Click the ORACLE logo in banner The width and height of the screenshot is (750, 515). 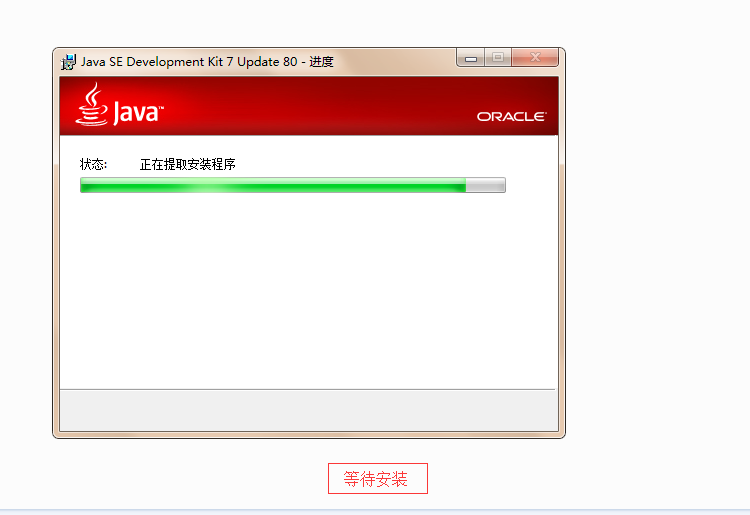pos(511,117)
